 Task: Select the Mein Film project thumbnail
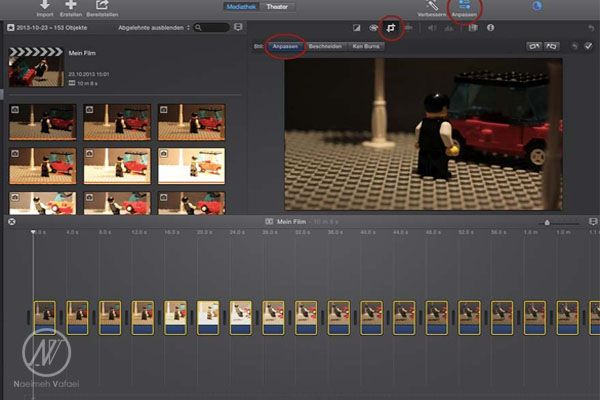(x=36, y=67)
